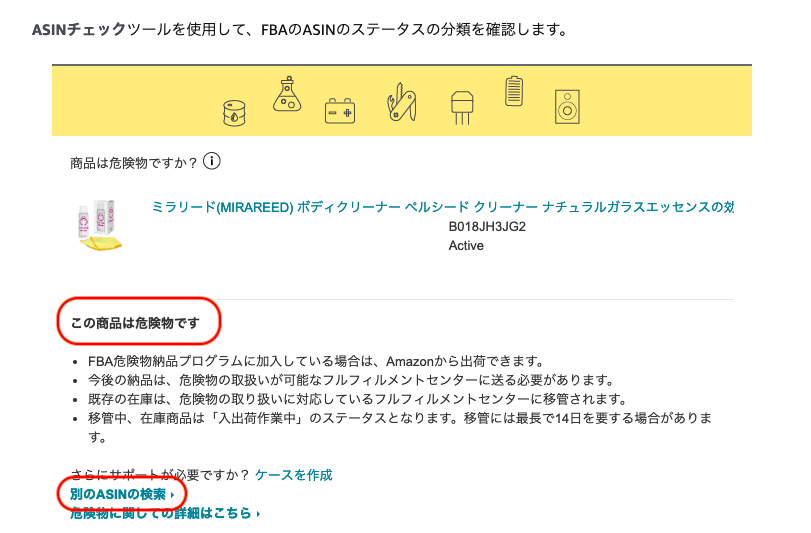811x533 pixels.
Task: Open the ミラリード(MIRAREED) product title link
Action: click(442, 207)
